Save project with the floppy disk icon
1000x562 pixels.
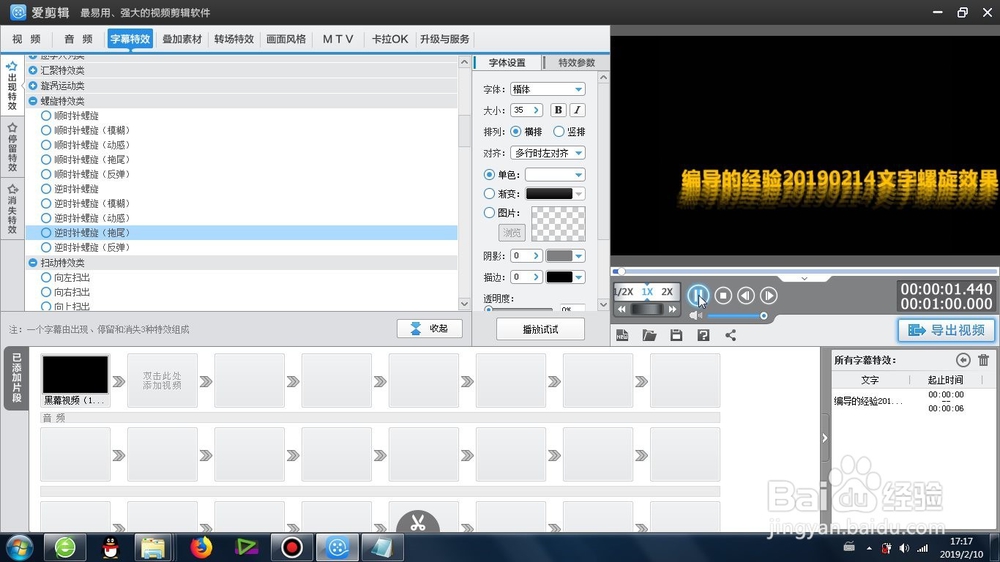[676, 335]
